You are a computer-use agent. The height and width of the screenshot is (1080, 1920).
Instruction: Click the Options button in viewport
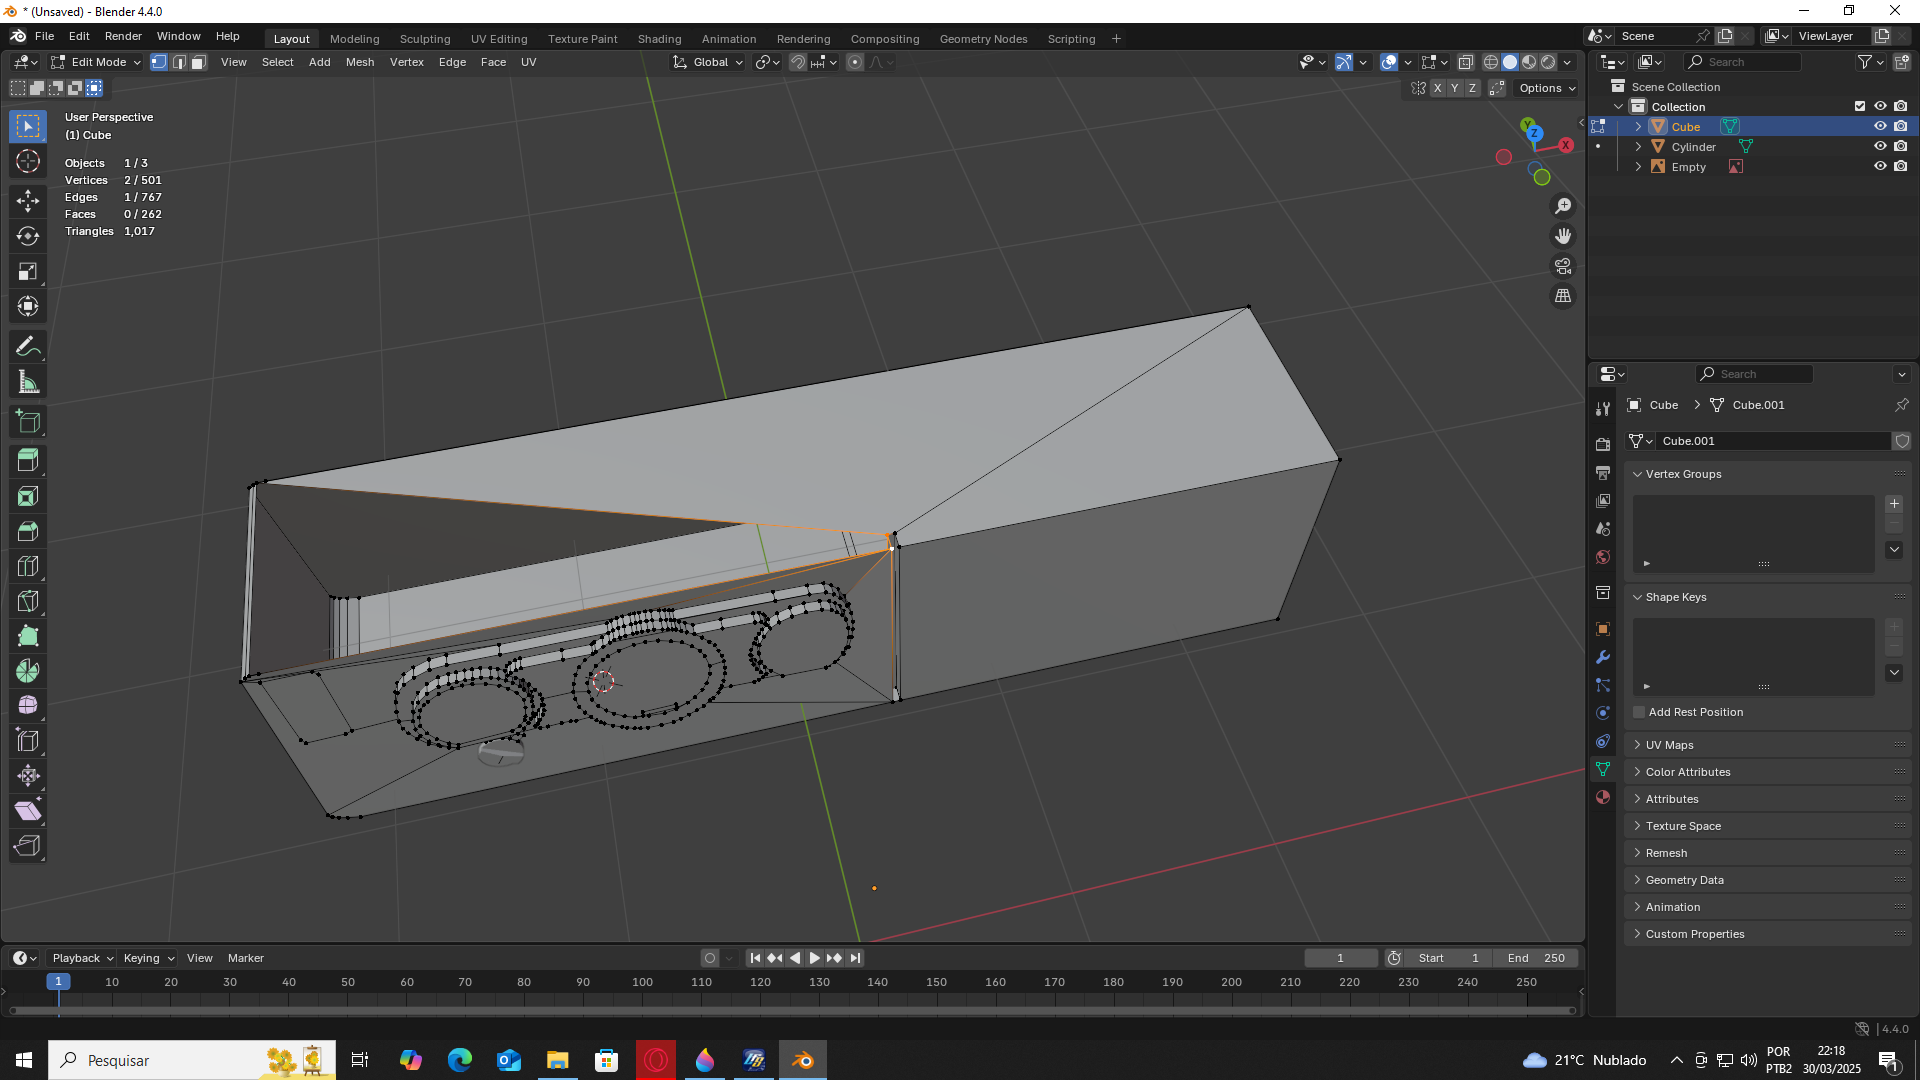point(1546,88)
